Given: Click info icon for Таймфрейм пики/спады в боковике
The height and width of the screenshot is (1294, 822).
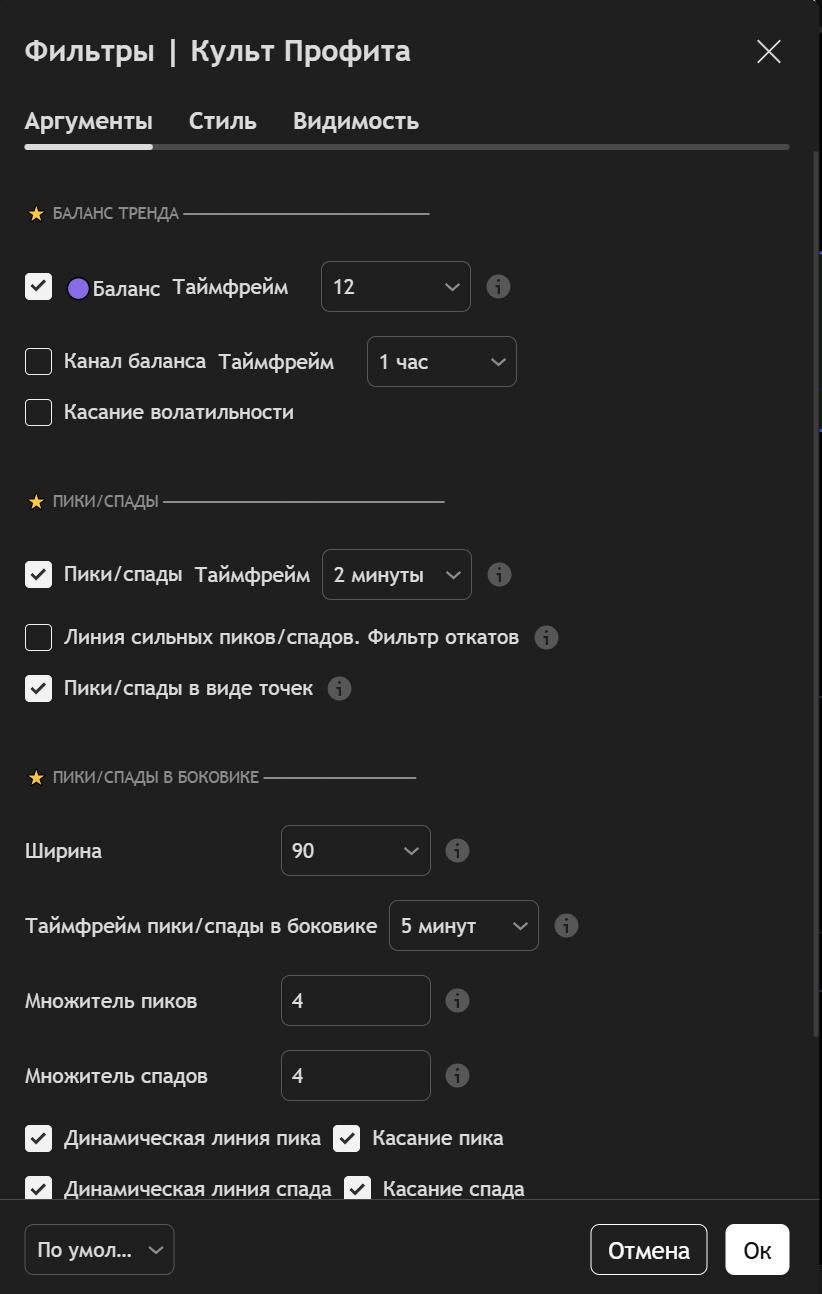Looking at the screenshot, I should point(566,926).
